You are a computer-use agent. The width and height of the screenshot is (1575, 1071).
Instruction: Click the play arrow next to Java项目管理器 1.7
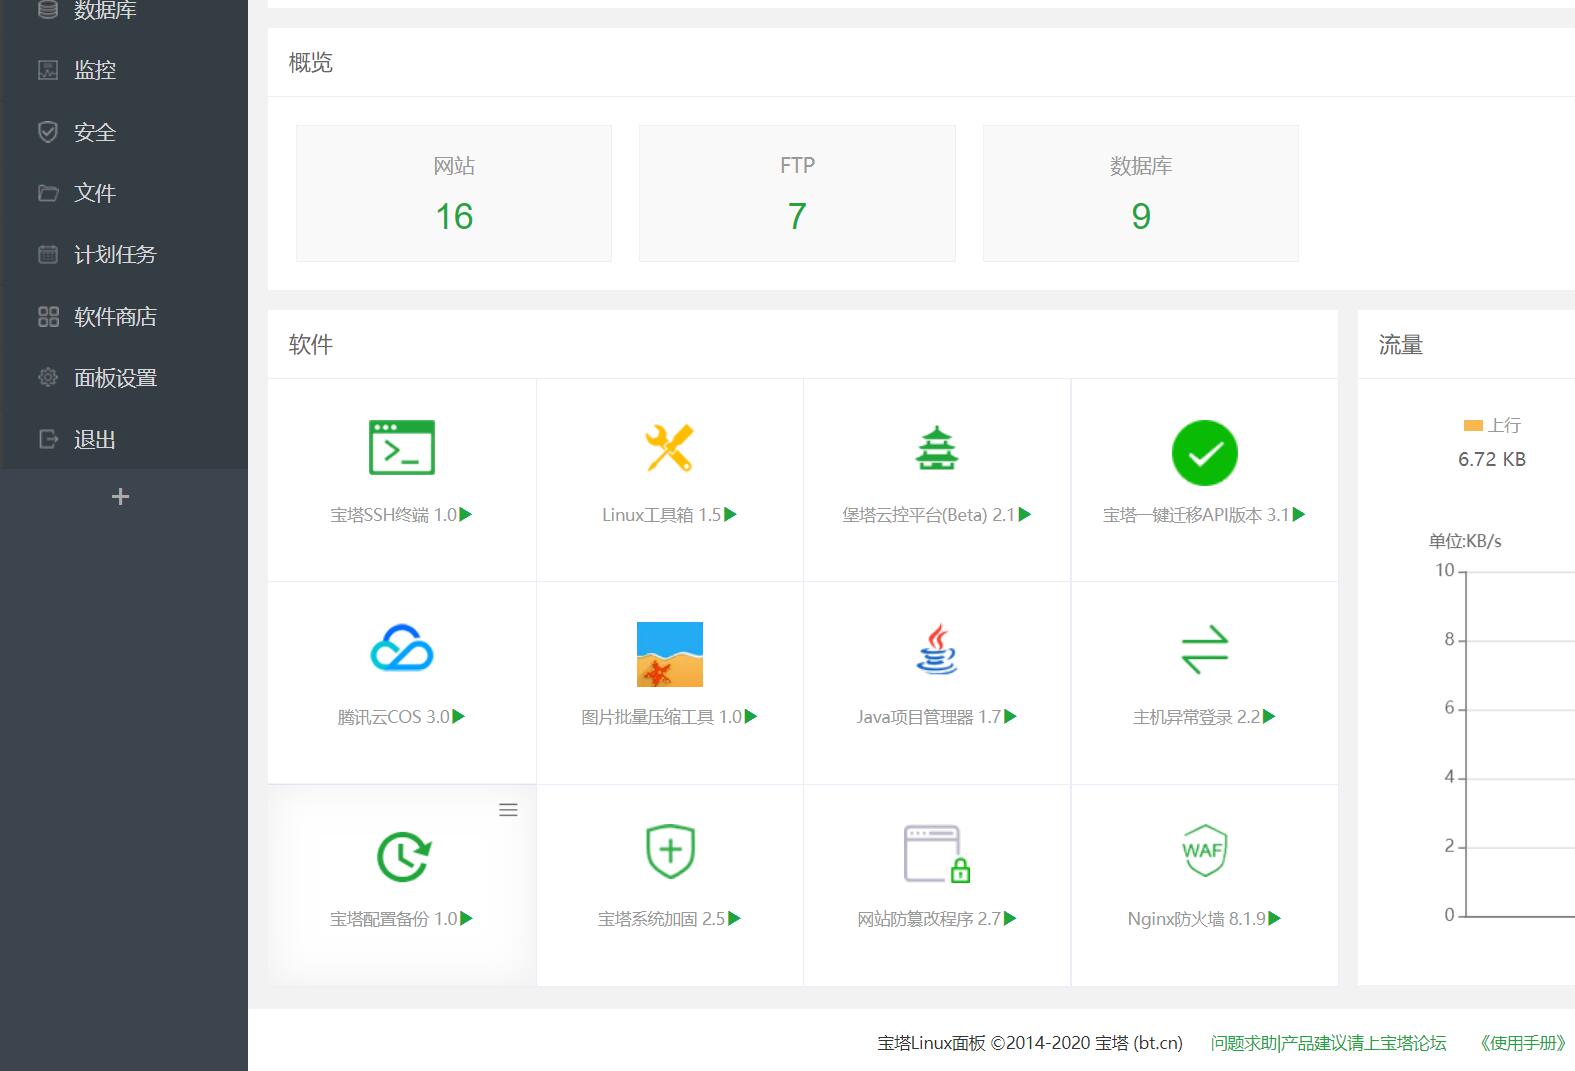click(1010, 716)
